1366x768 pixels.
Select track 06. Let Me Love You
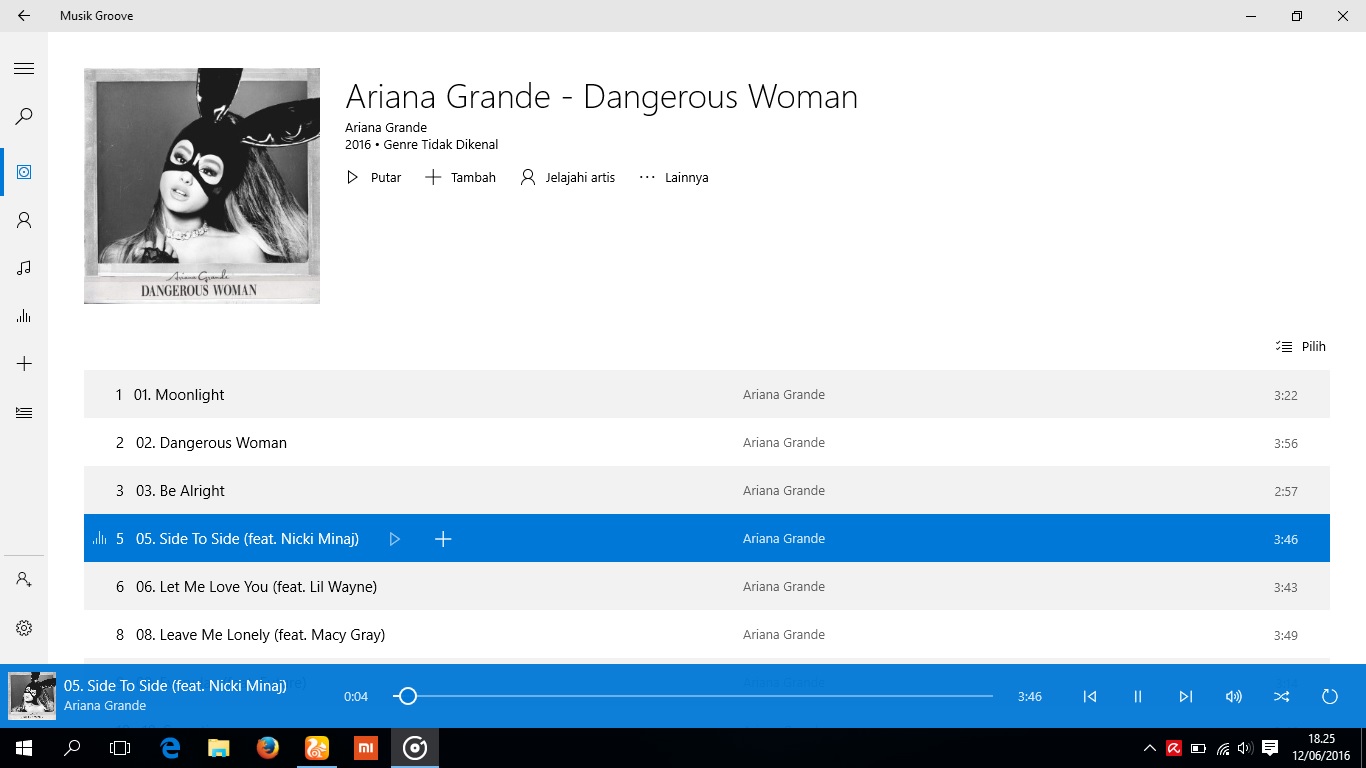click(707, 586)
